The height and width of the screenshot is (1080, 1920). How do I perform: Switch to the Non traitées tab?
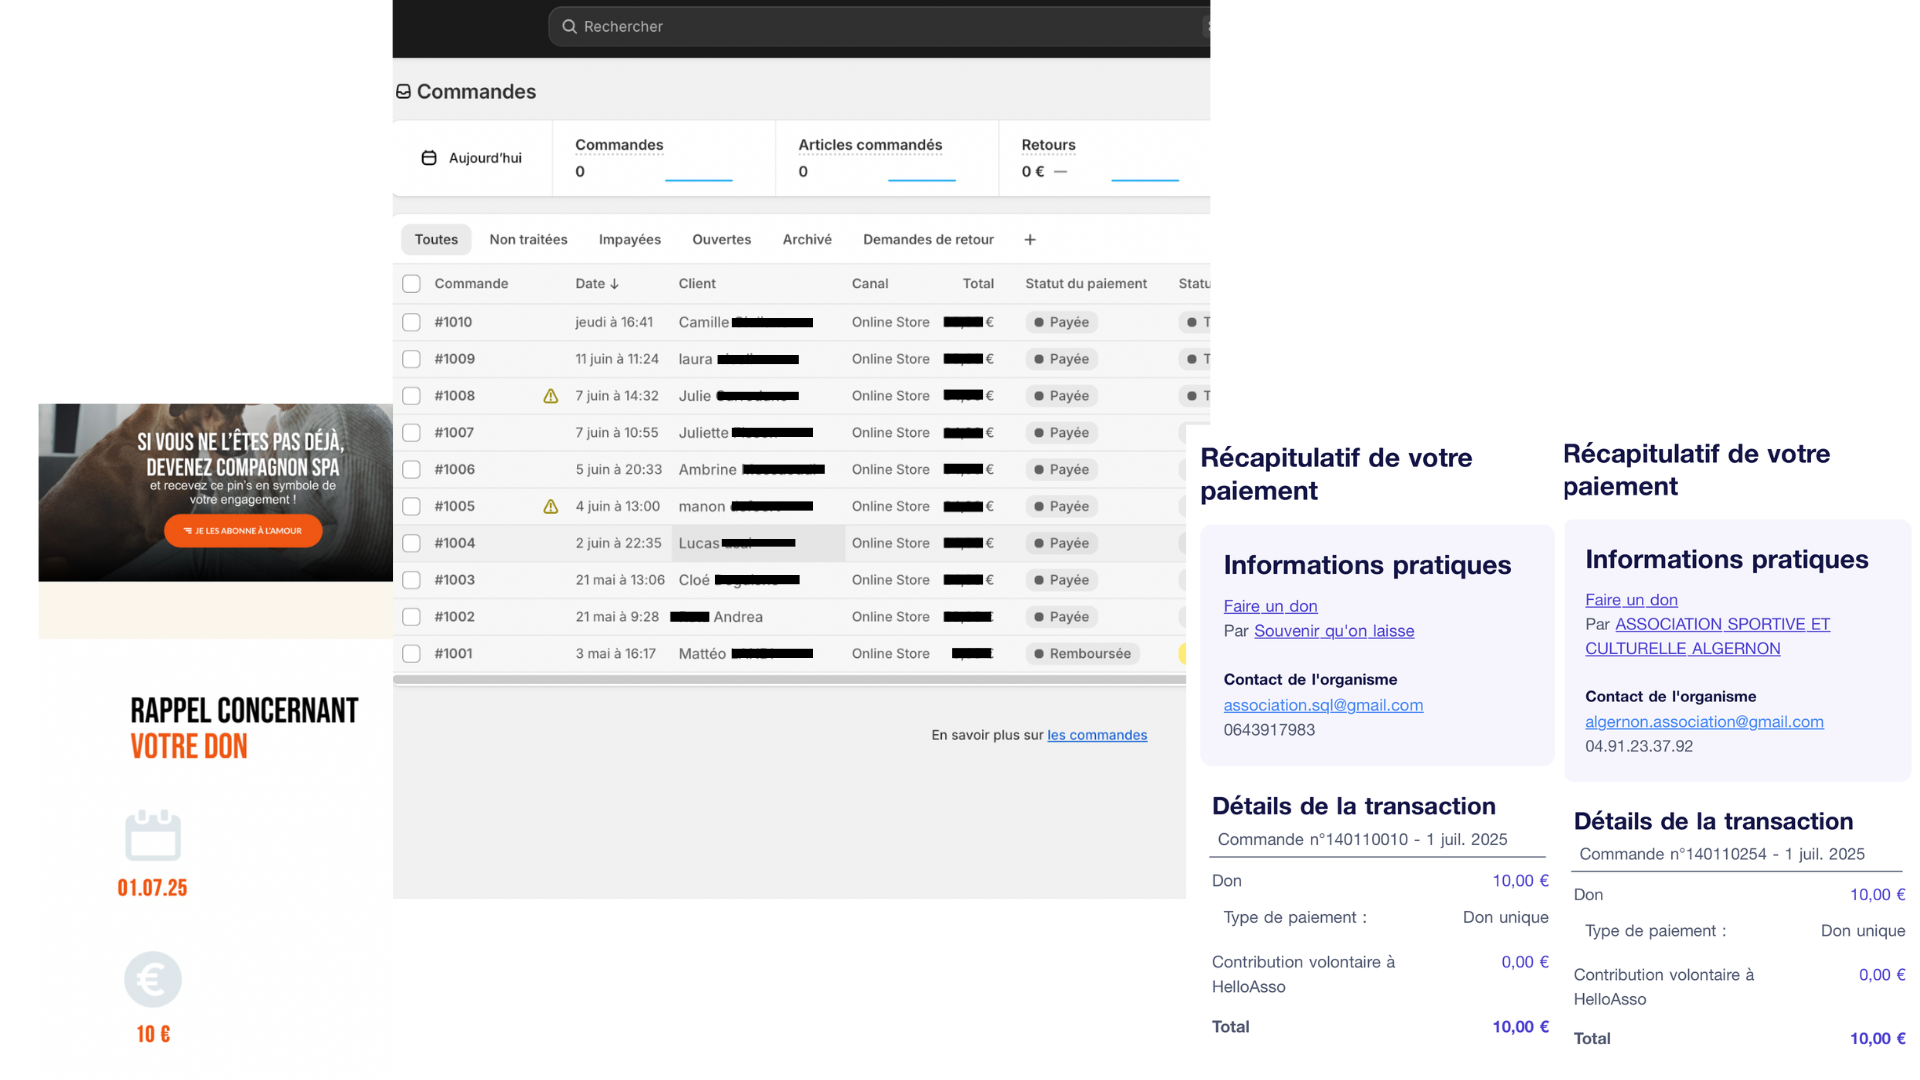[x=528, y=240]
